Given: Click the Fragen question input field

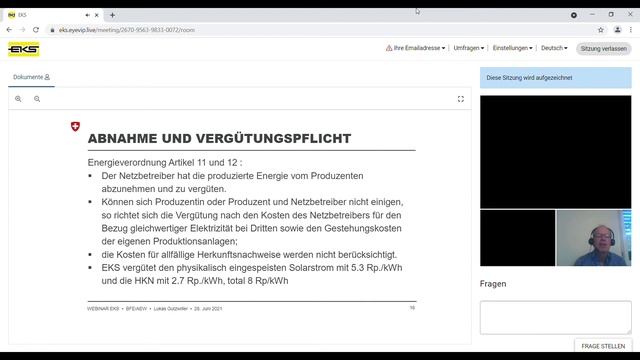Looking at the screenshot, I should pos(556,318).
